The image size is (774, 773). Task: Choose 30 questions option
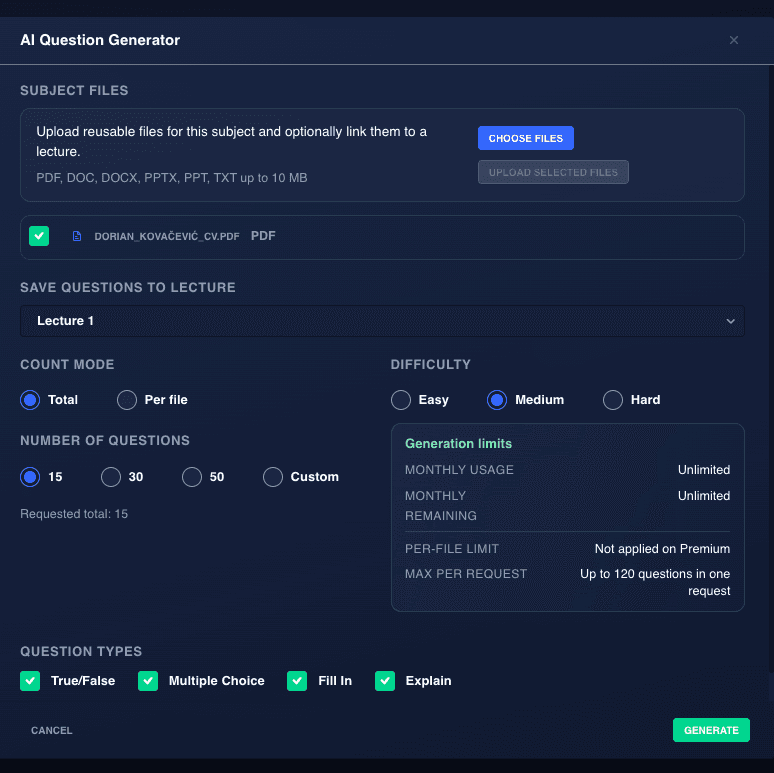click(111, 477)
